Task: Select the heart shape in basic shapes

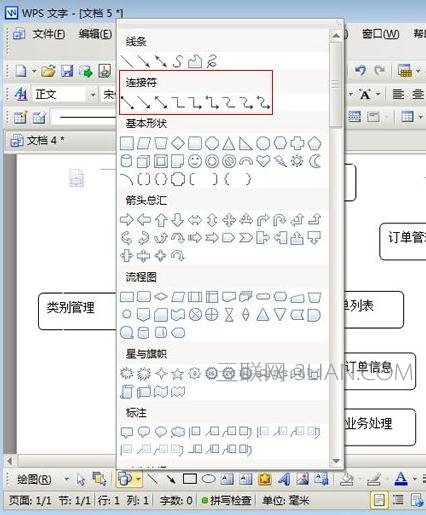Action: click(x=263, y=162)
